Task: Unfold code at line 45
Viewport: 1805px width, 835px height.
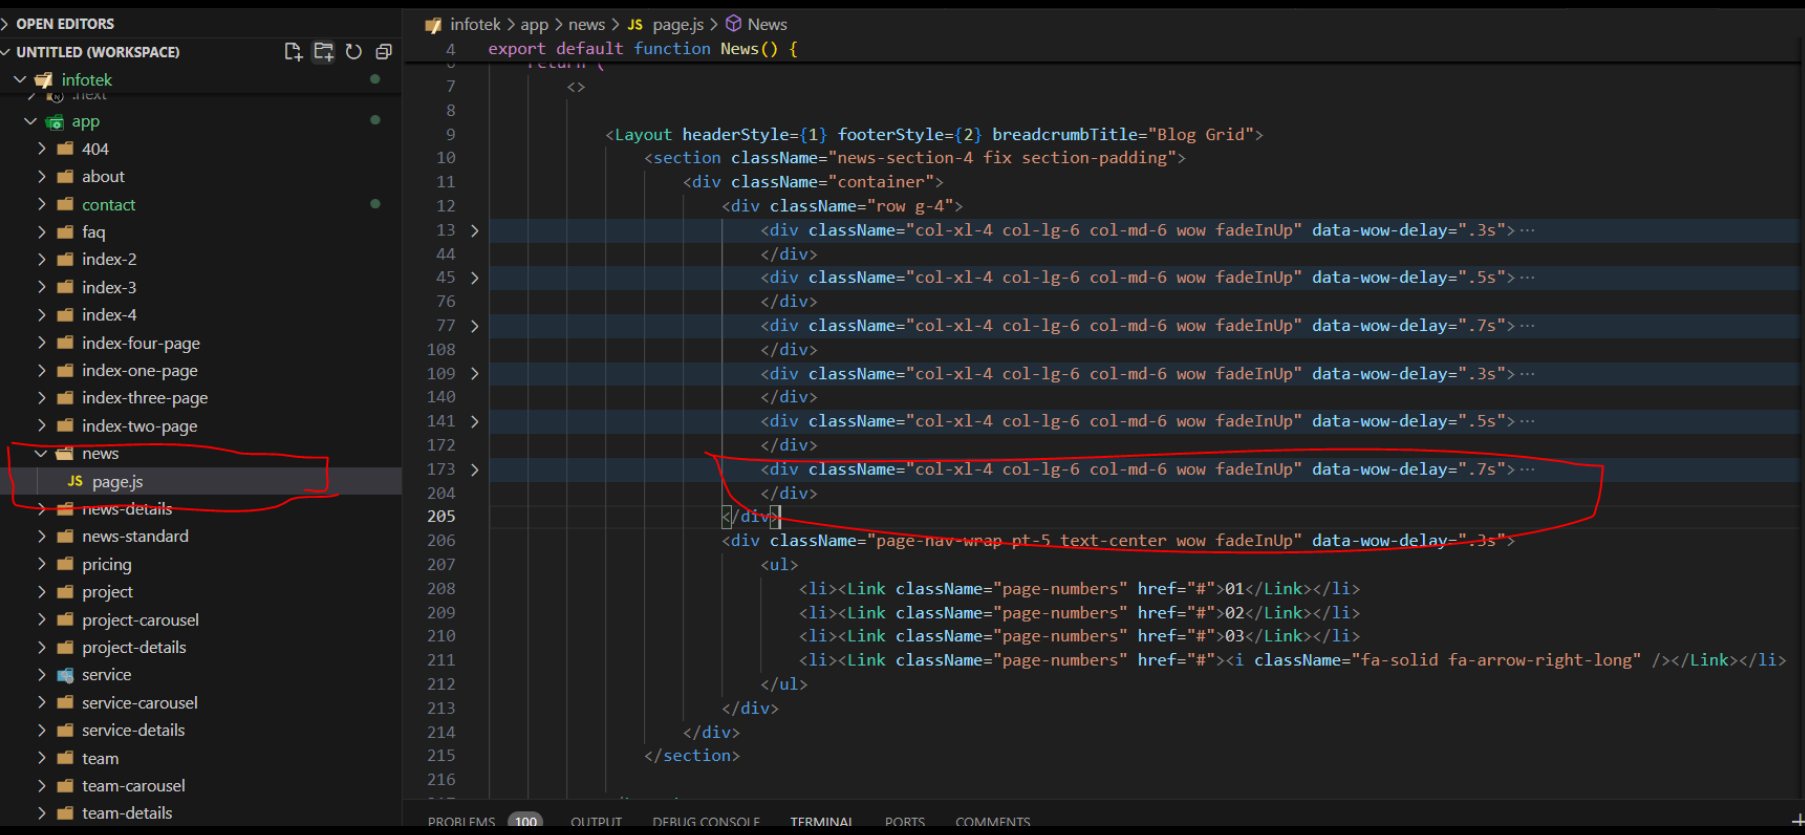Action: (x=474, y=277)
